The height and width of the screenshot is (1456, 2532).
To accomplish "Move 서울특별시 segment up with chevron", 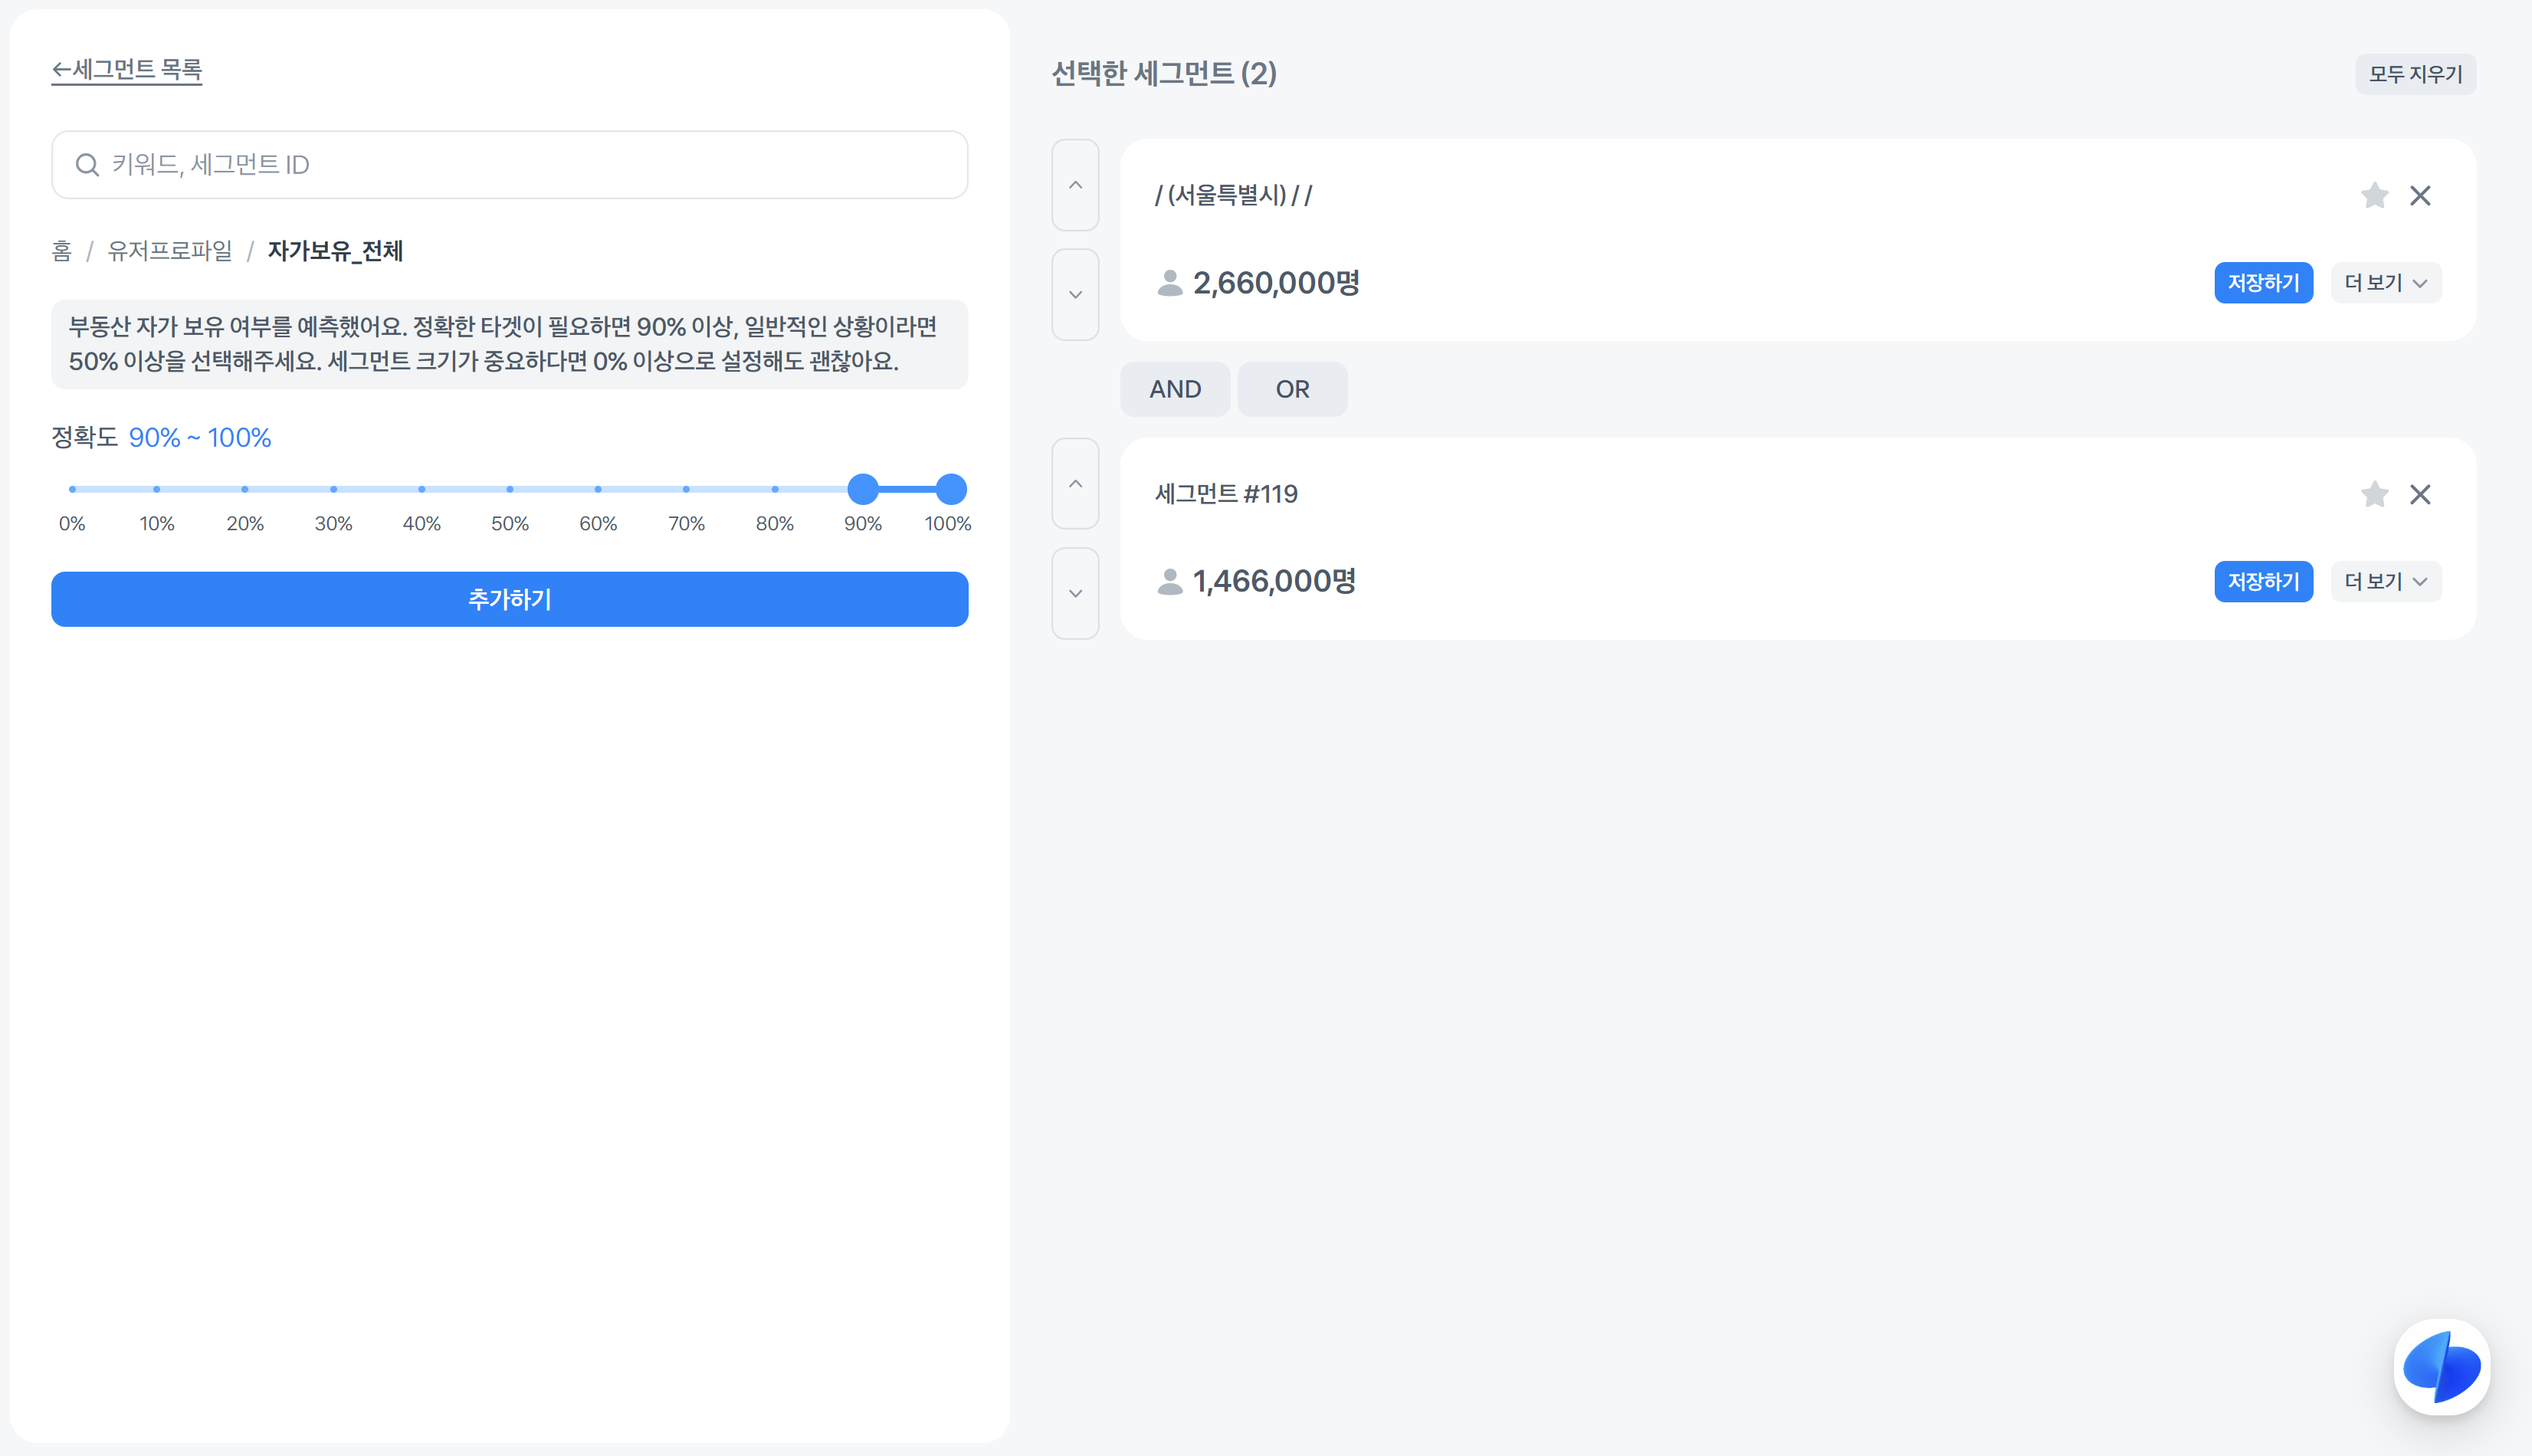I will [x=1075, y=185].
